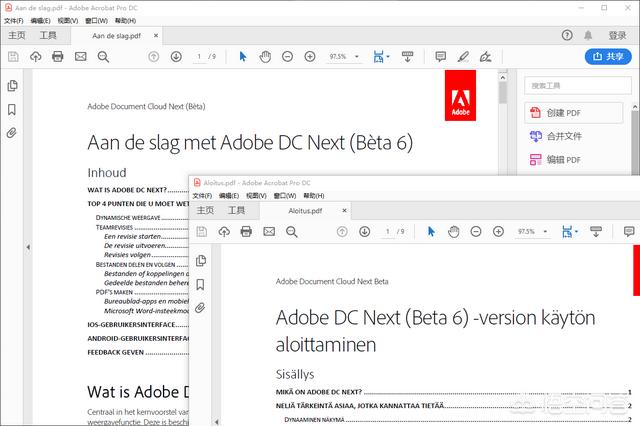640x426 pixels.
Task: Zoom out with minus icon in Aan de slag window
Action: 287,57
